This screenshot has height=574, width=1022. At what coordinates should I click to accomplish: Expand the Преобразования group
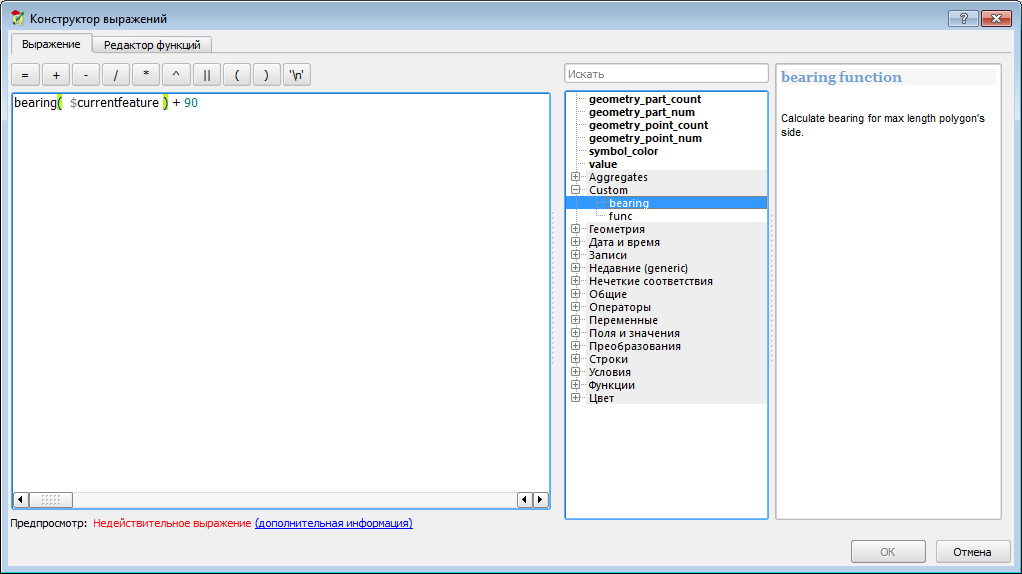(x=576, y=346)
